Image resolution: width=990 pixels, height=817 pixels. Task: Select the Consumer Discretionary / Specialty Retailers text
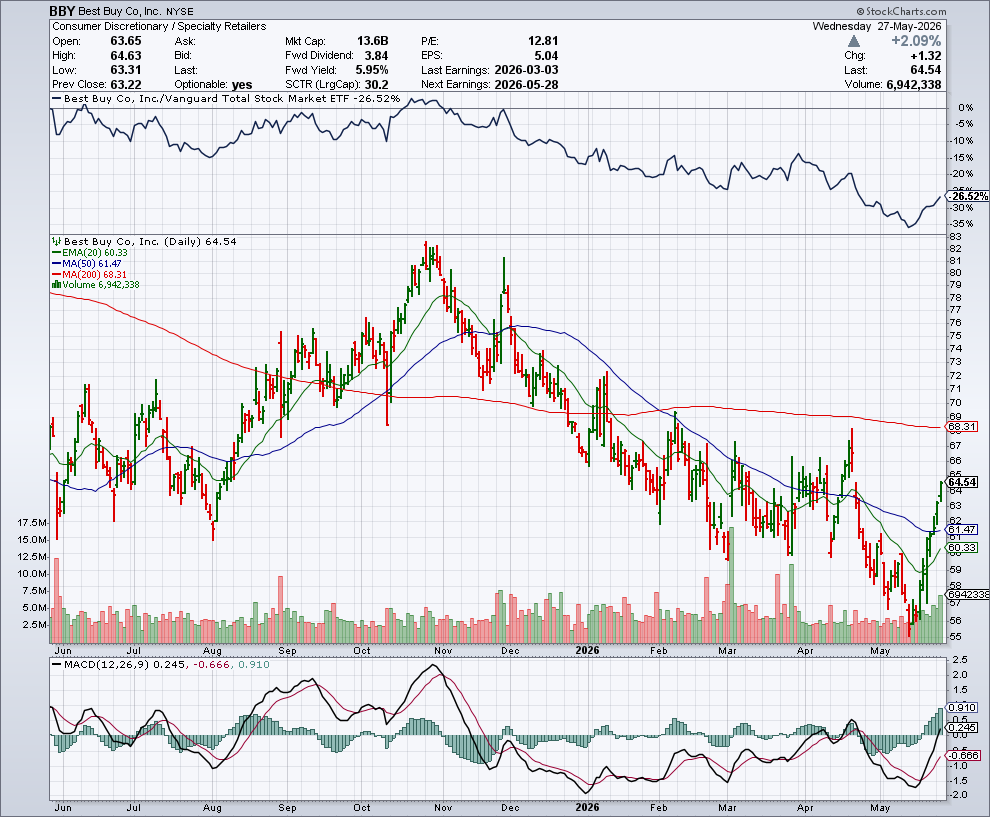pyautogui.click(x=159, y=26)
